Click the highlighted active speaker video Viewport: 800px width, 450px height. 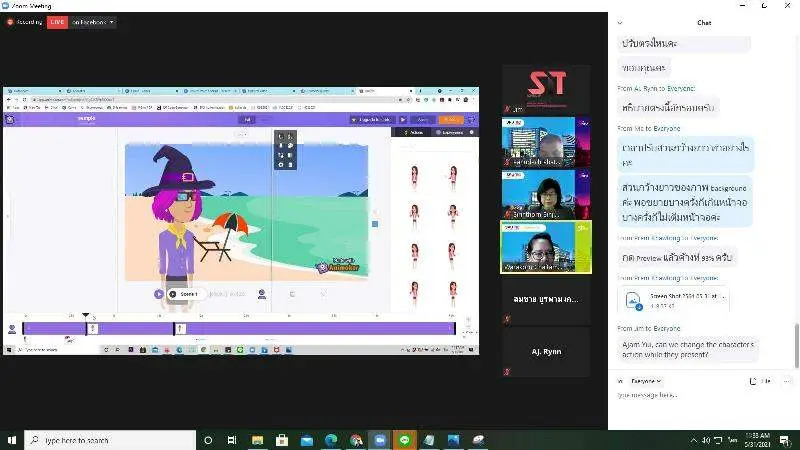click(x=545, y=246)
